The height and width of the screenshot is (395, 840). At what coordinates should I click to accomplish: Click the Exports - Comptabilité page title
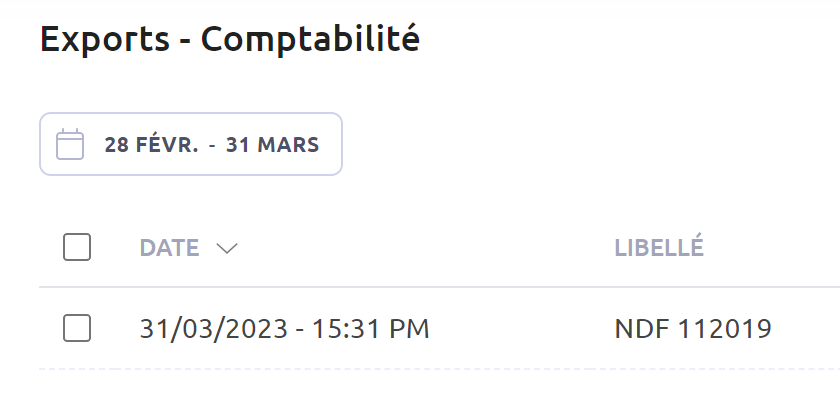click(230, 40)
